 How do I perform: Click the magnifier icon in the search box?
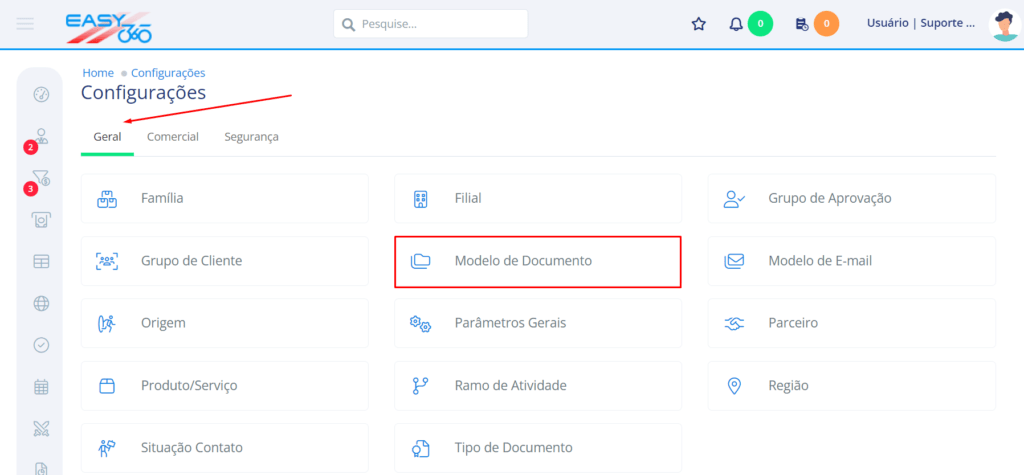pos(349,25)
